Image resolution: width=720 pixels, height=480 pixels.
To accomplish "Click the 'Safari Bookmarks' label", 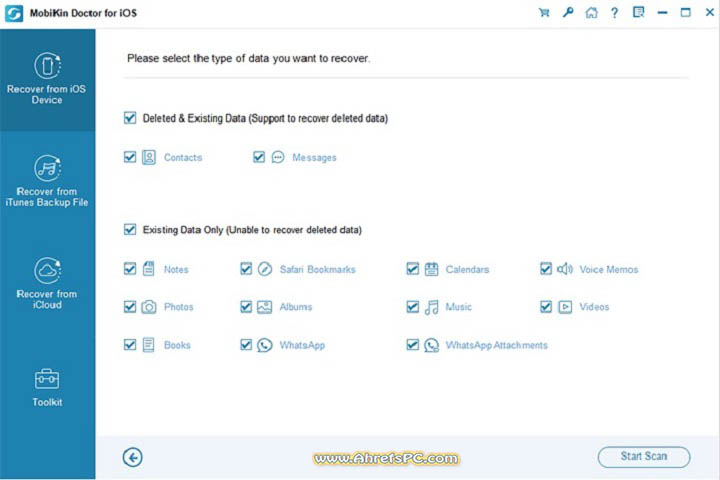I will coord(318,269).
